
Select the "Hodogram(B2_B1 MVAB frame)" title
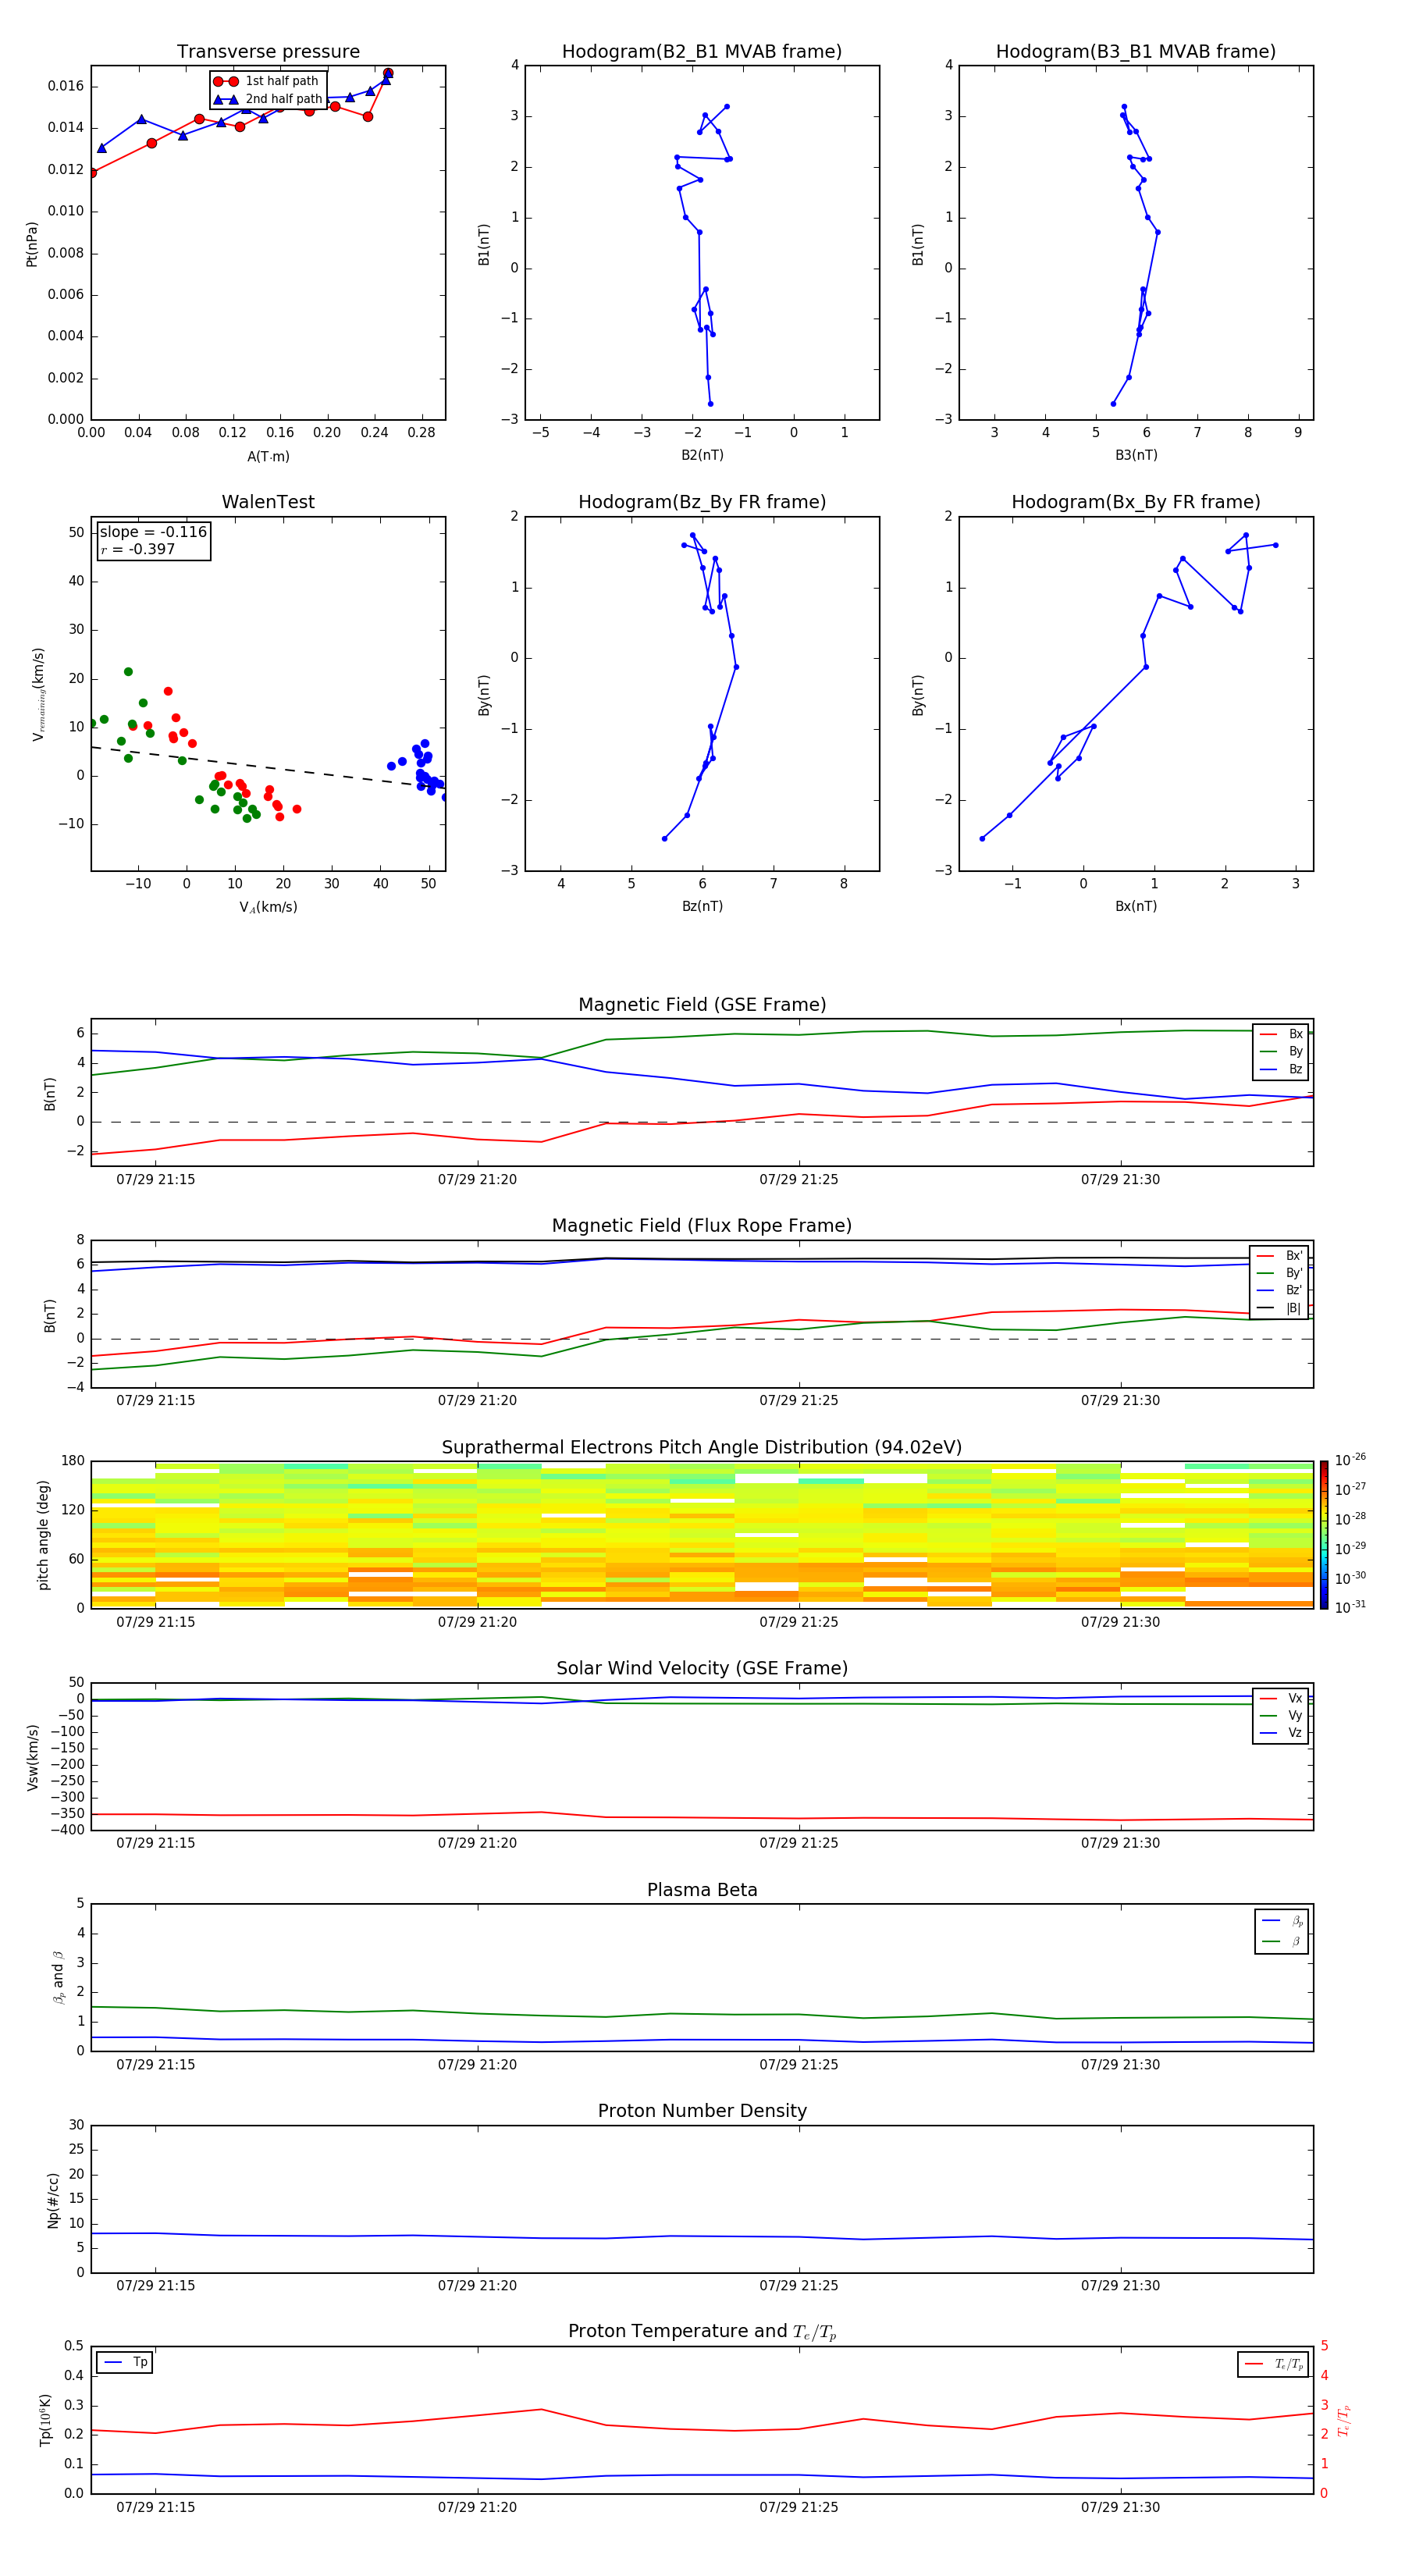(x=702, y=52)
